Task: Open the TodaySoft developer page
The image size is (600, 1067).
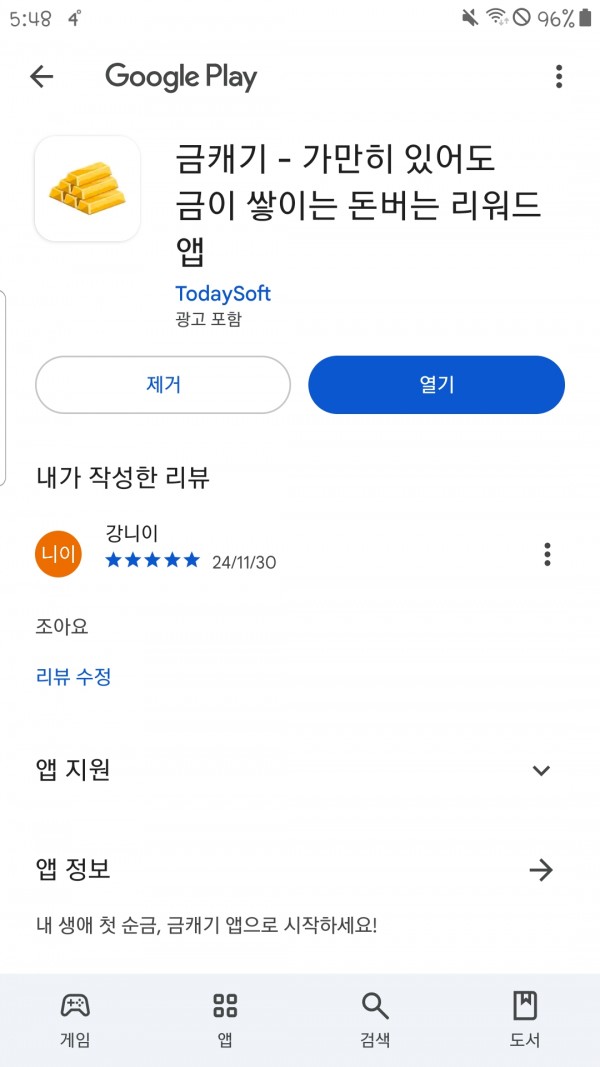Action: coord(223,294)
